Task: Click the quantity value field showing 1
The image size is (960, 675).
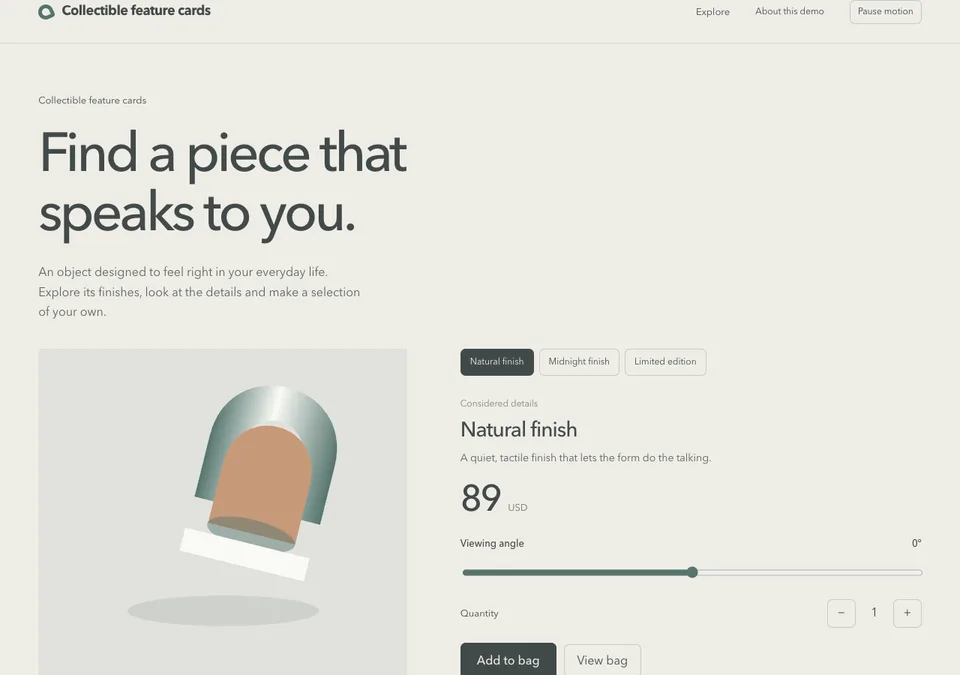Action: 874,613
